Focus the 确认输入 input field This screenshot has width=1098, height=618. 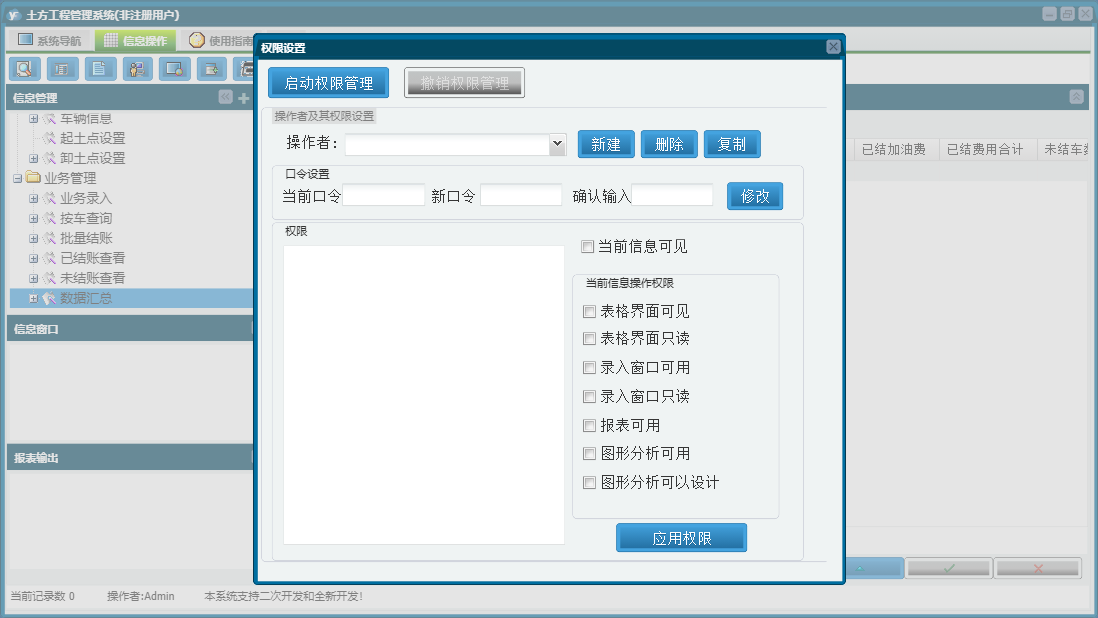672,195
